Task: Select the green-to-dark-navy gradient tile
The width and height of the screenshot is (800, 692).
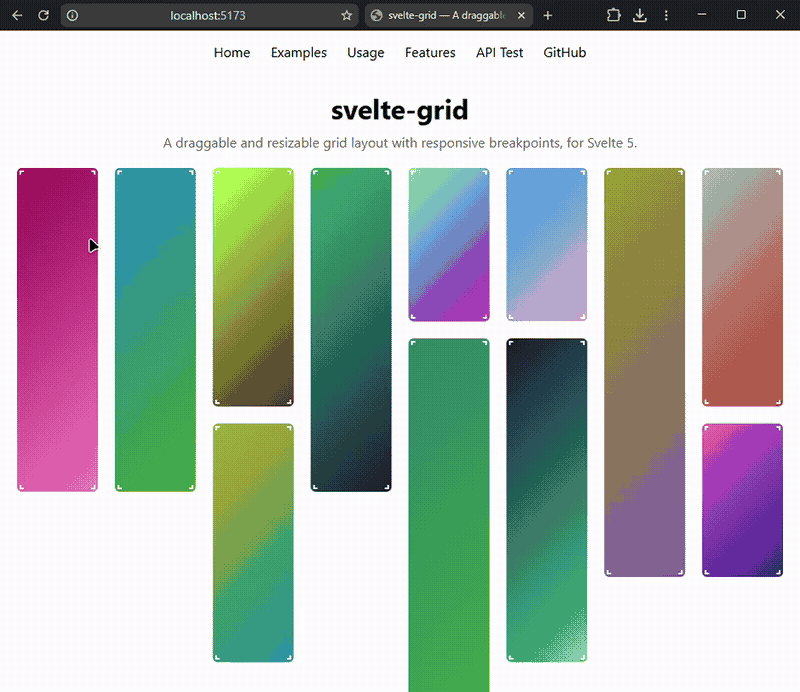Action: [x=351, y=330]
